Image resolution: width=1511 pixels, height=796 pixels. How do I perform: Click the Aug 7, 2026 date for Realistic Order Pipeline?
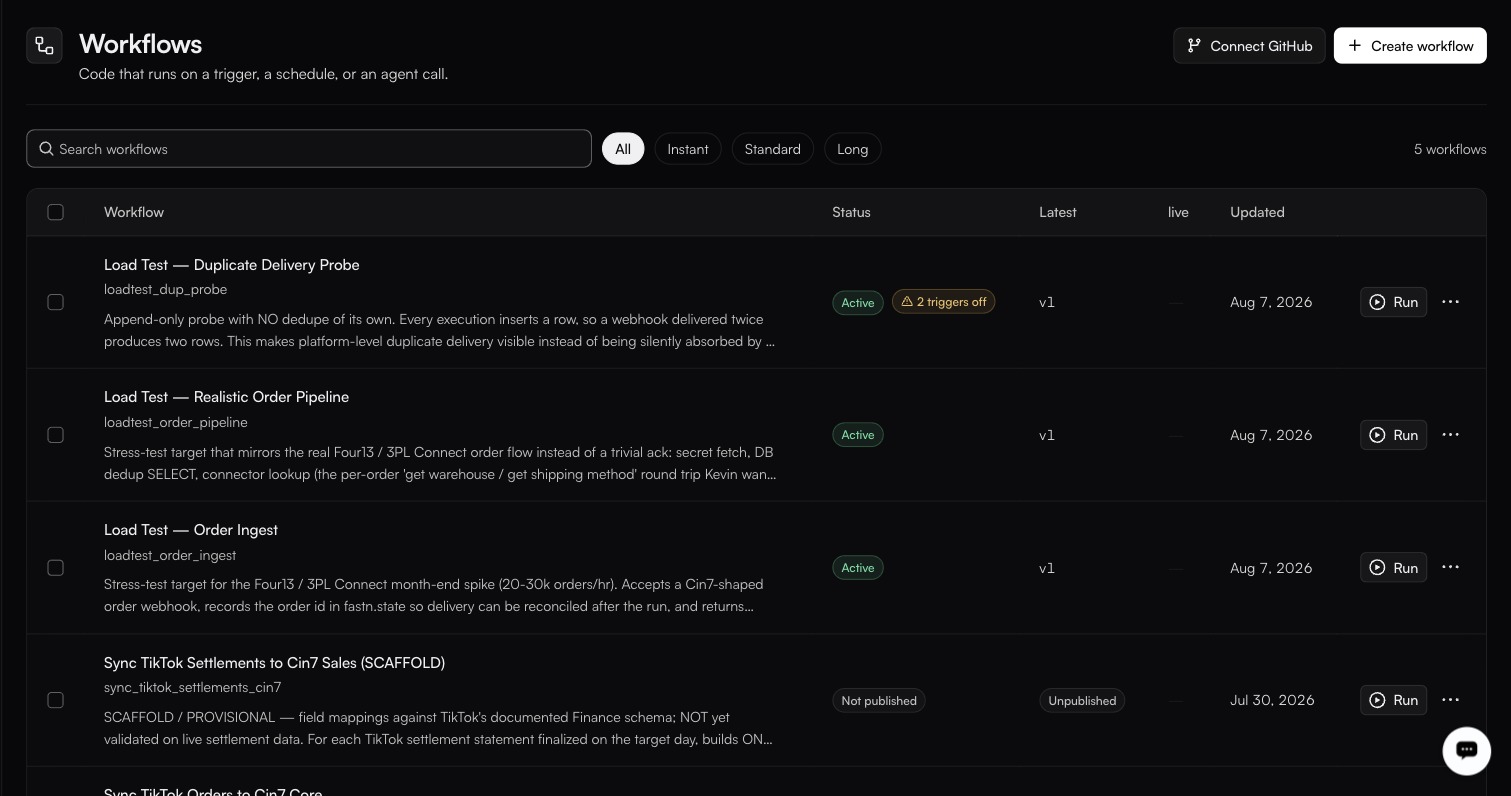coord(1271,435)
